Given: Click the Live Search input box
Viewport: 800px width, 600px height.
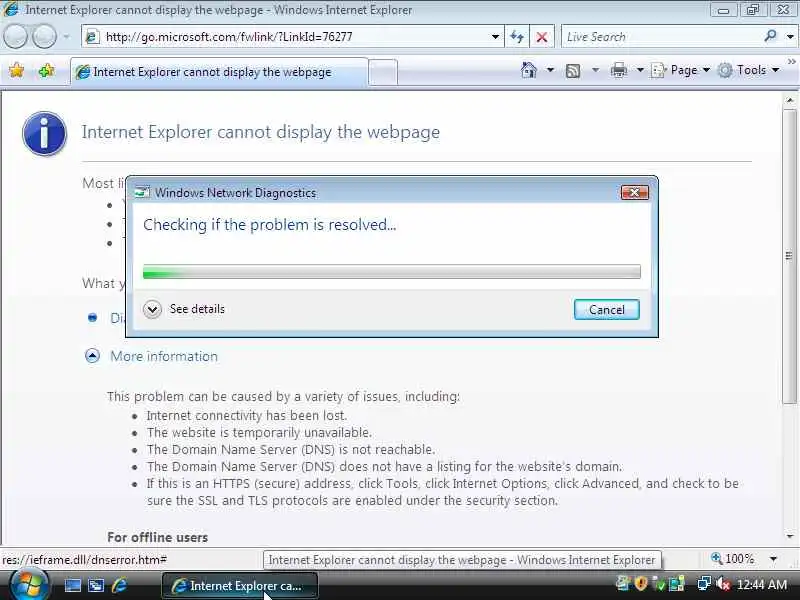Looking at the screenshot, I should click(661, 37).
